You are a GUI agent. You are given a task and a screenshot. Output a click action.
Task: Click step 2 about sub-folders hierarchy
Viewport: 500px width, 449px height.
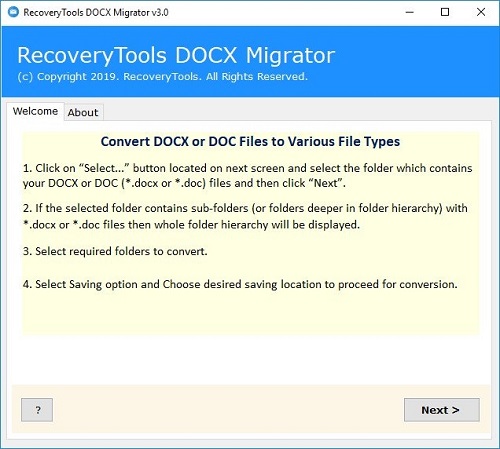(245, 216)
